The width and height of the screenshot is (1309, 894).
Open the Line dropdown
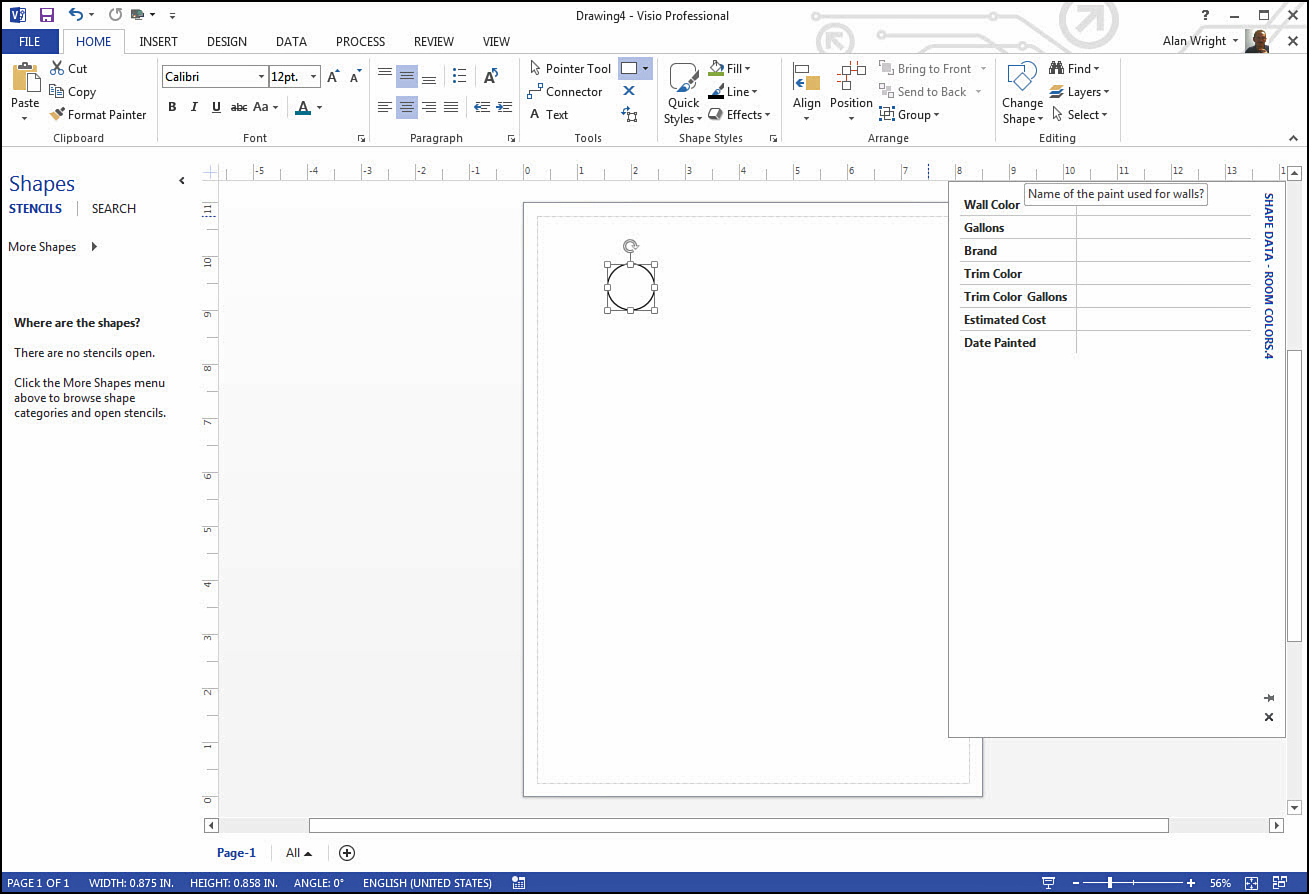point(733,92)
